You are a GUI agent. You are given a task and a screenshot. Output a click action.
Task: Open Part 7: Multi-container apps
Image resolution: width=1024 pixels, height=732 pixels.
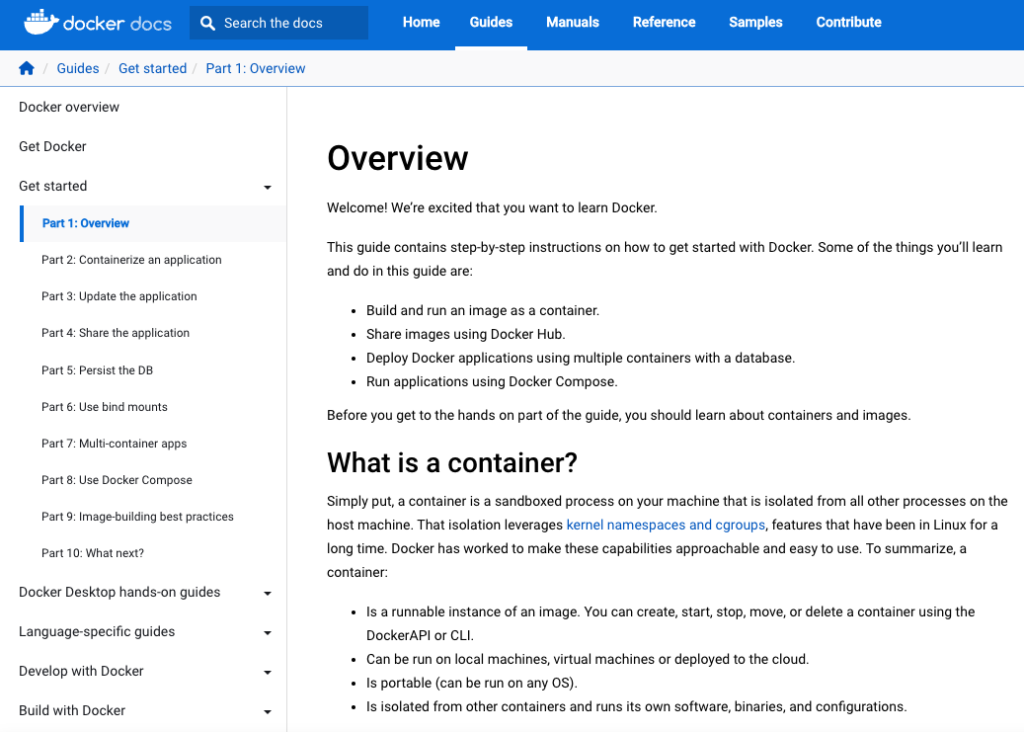(114, 443)
